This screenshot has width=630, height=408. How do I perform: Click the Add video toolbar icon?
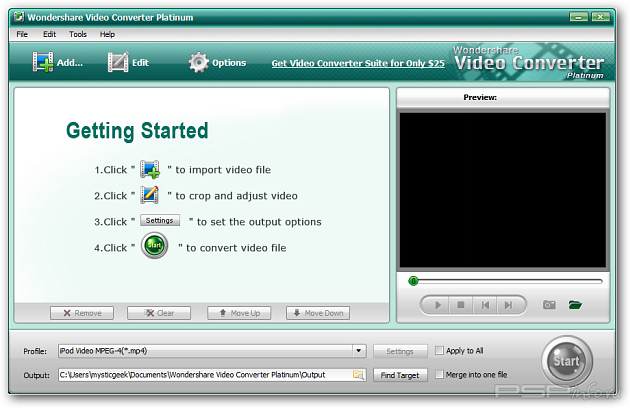57,63
